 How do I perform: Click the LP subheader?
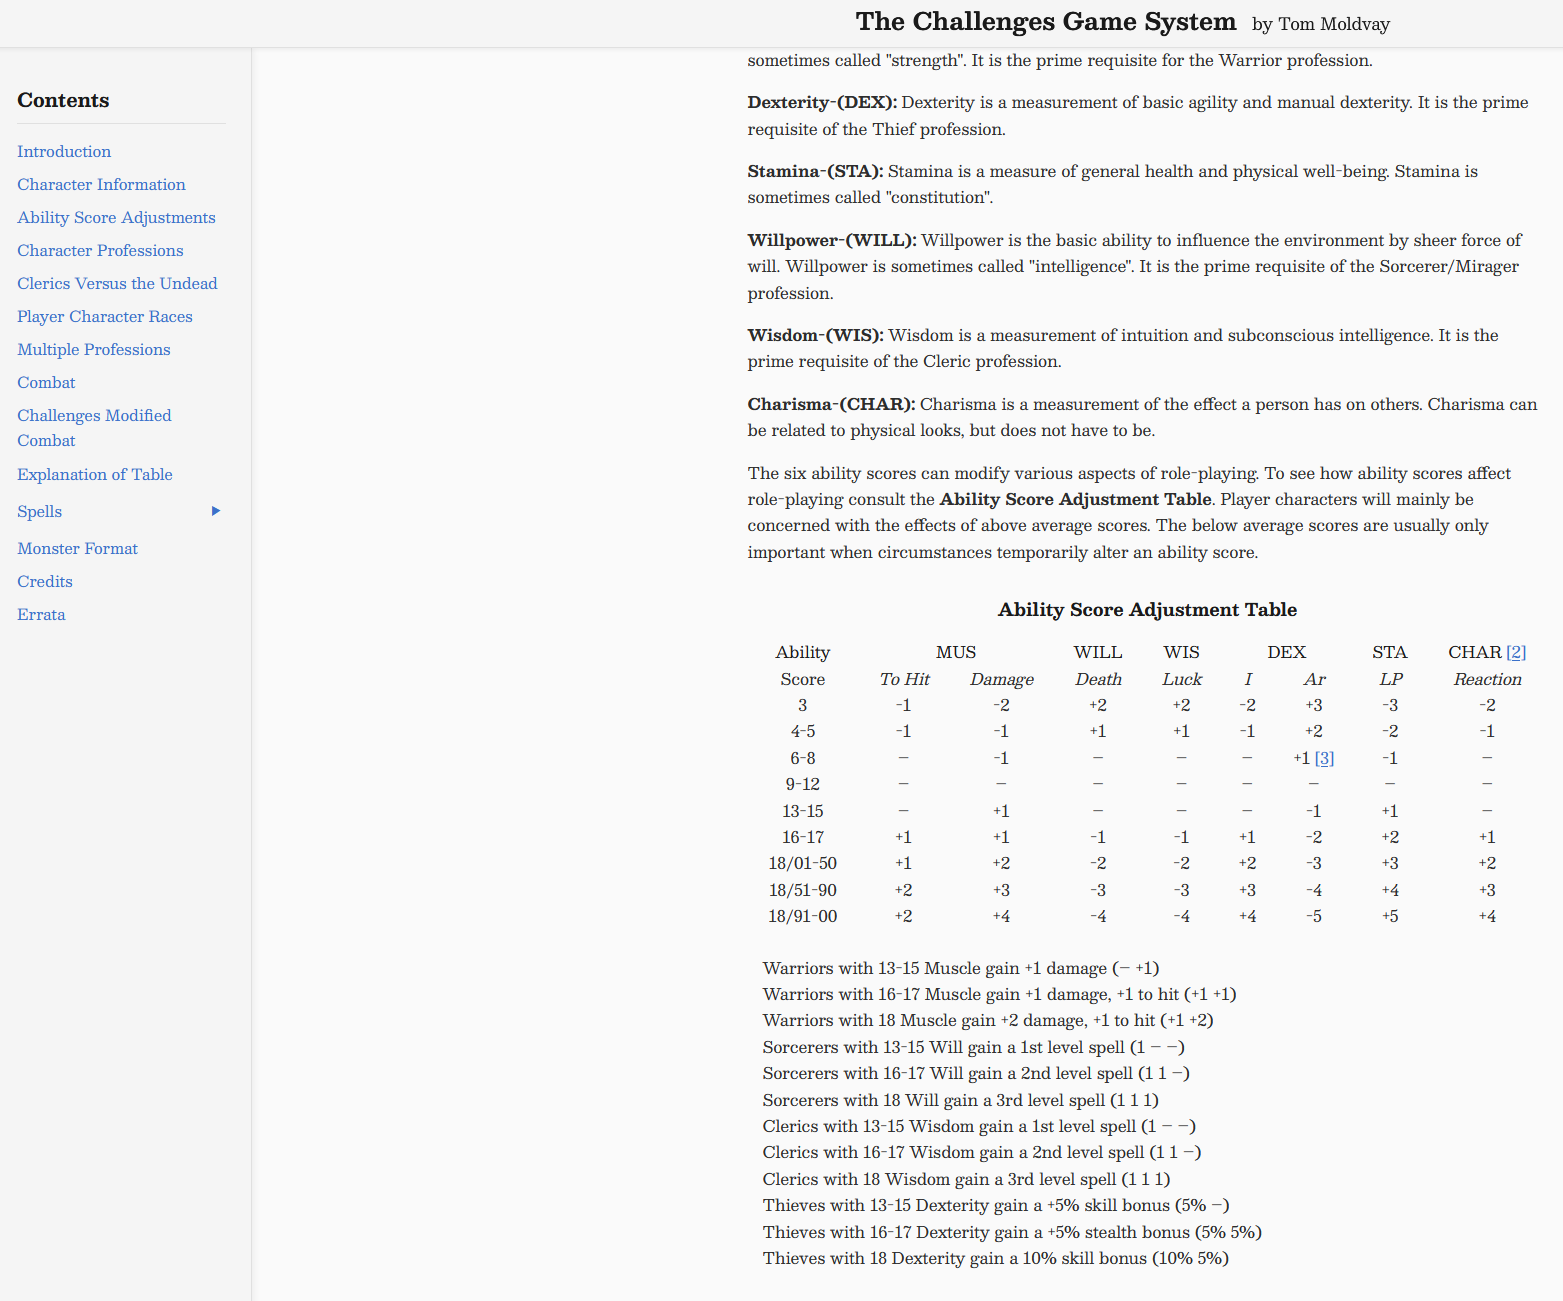click(x=1391, y=679)
